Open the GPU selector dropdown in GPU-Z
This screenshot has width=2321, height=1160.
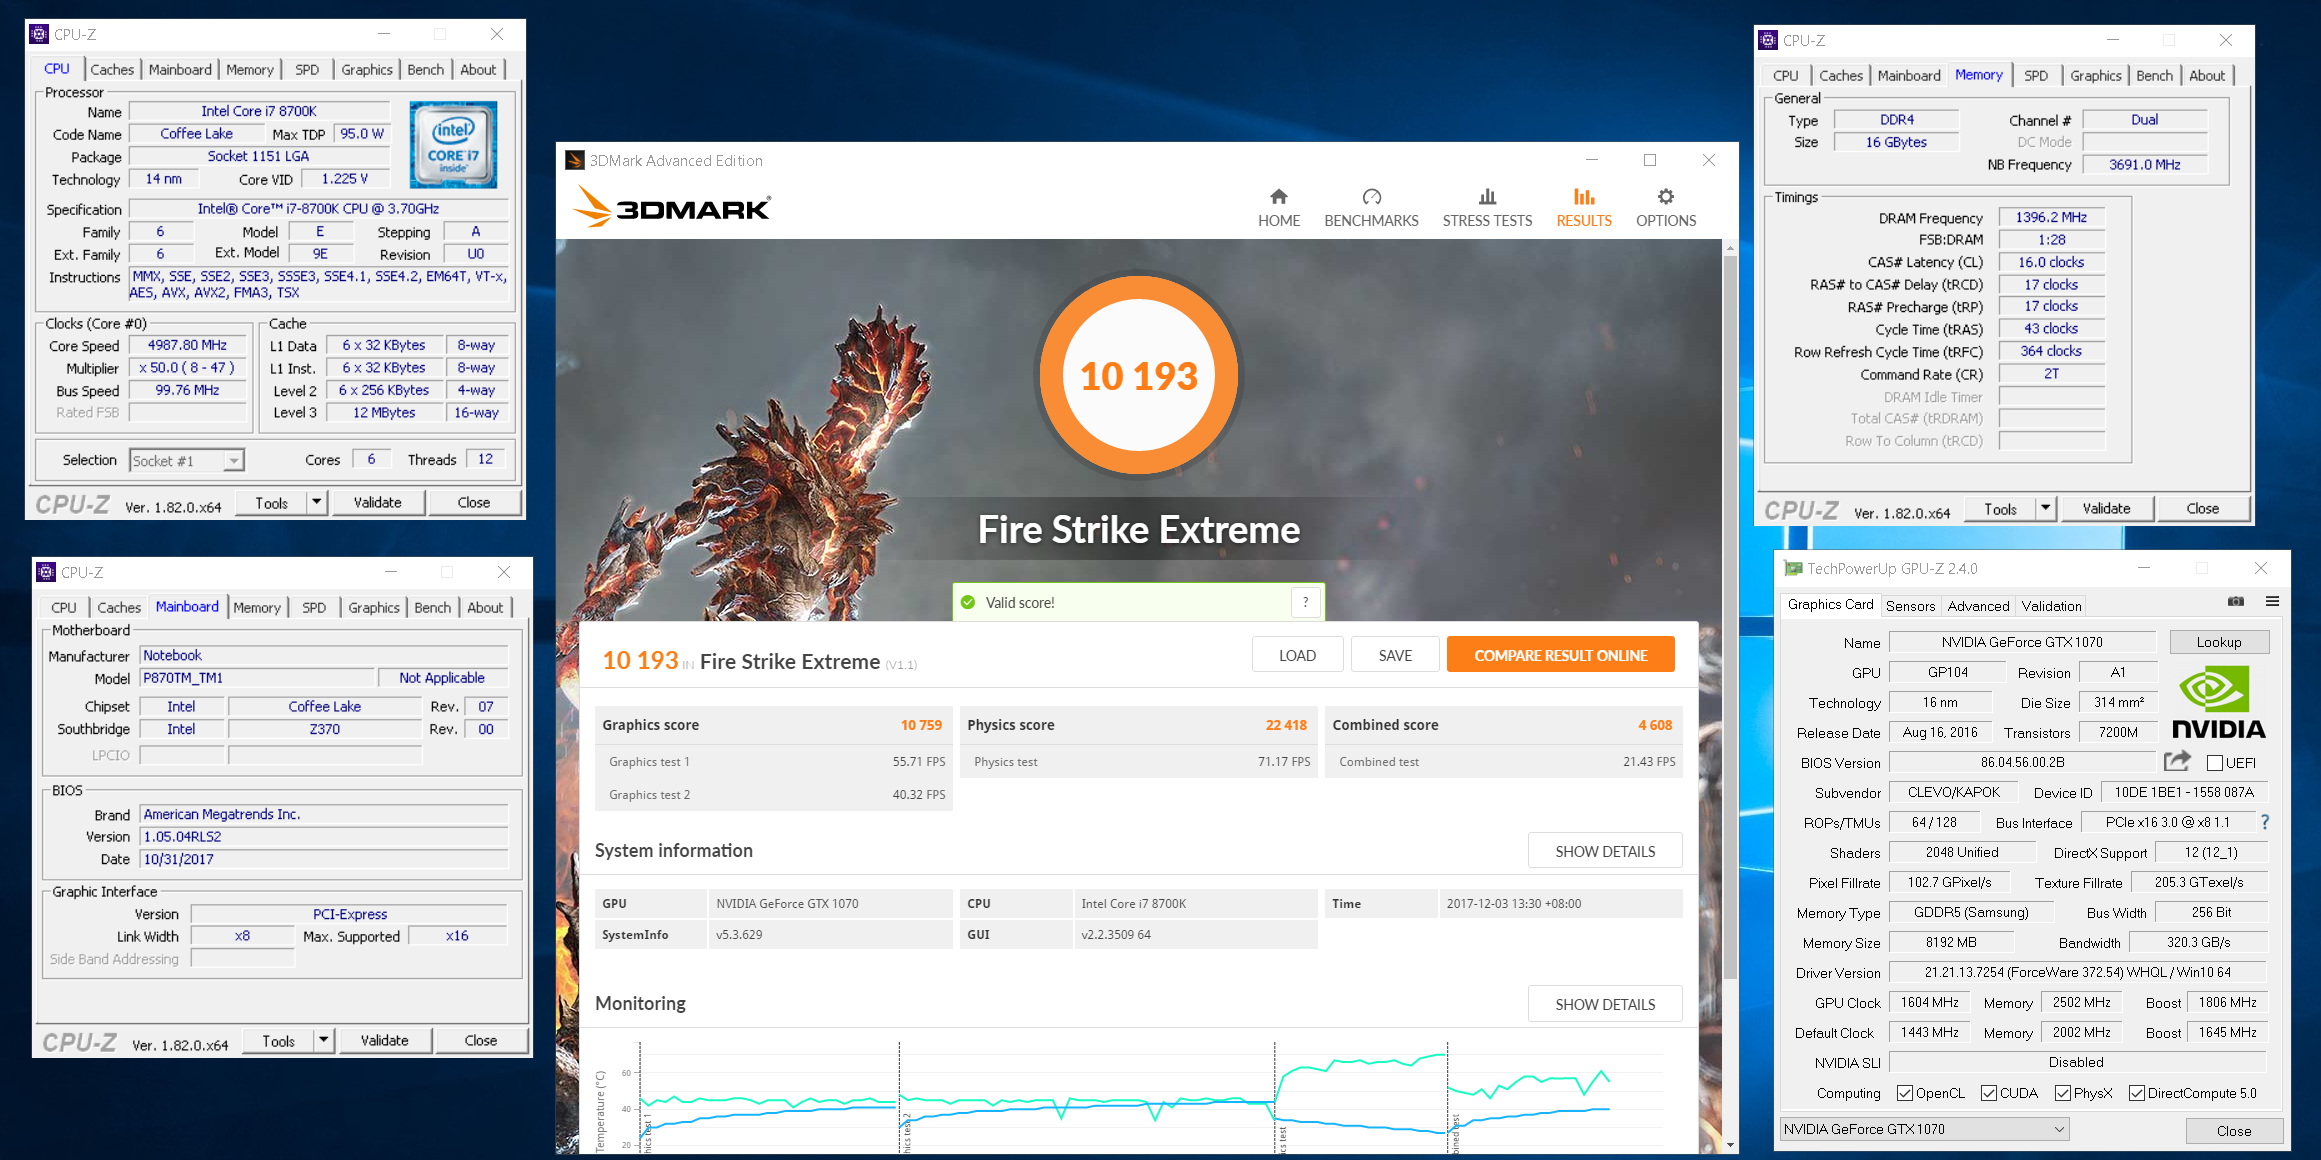[1924, 1129]
